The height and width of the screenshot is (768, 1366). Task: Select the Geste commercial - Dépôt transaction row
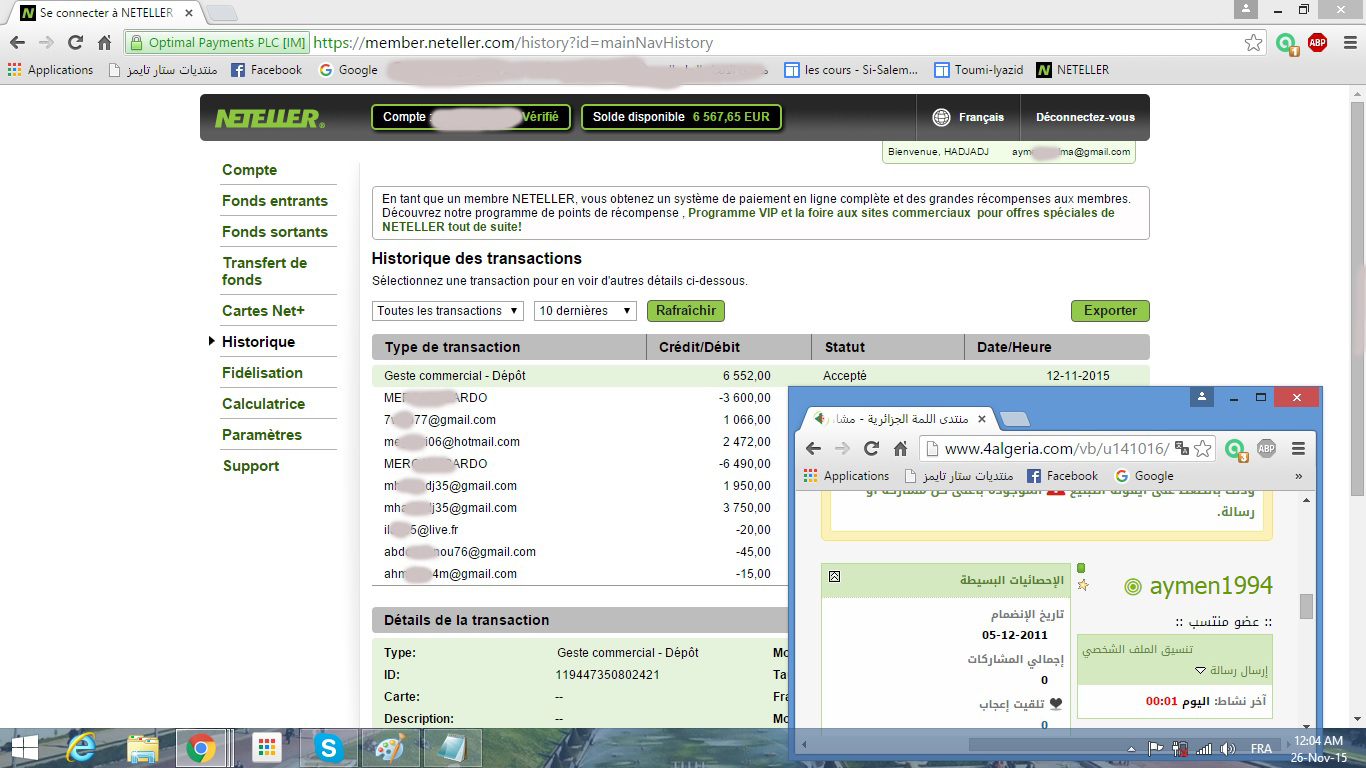[580, 376]
